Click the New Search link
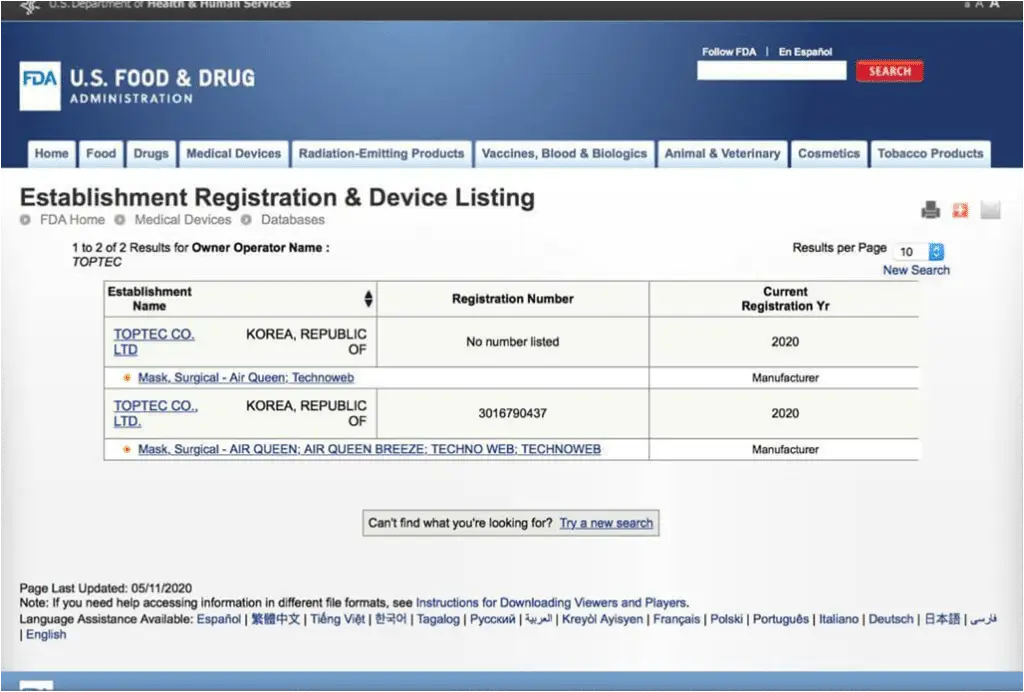 pos(916,270)
